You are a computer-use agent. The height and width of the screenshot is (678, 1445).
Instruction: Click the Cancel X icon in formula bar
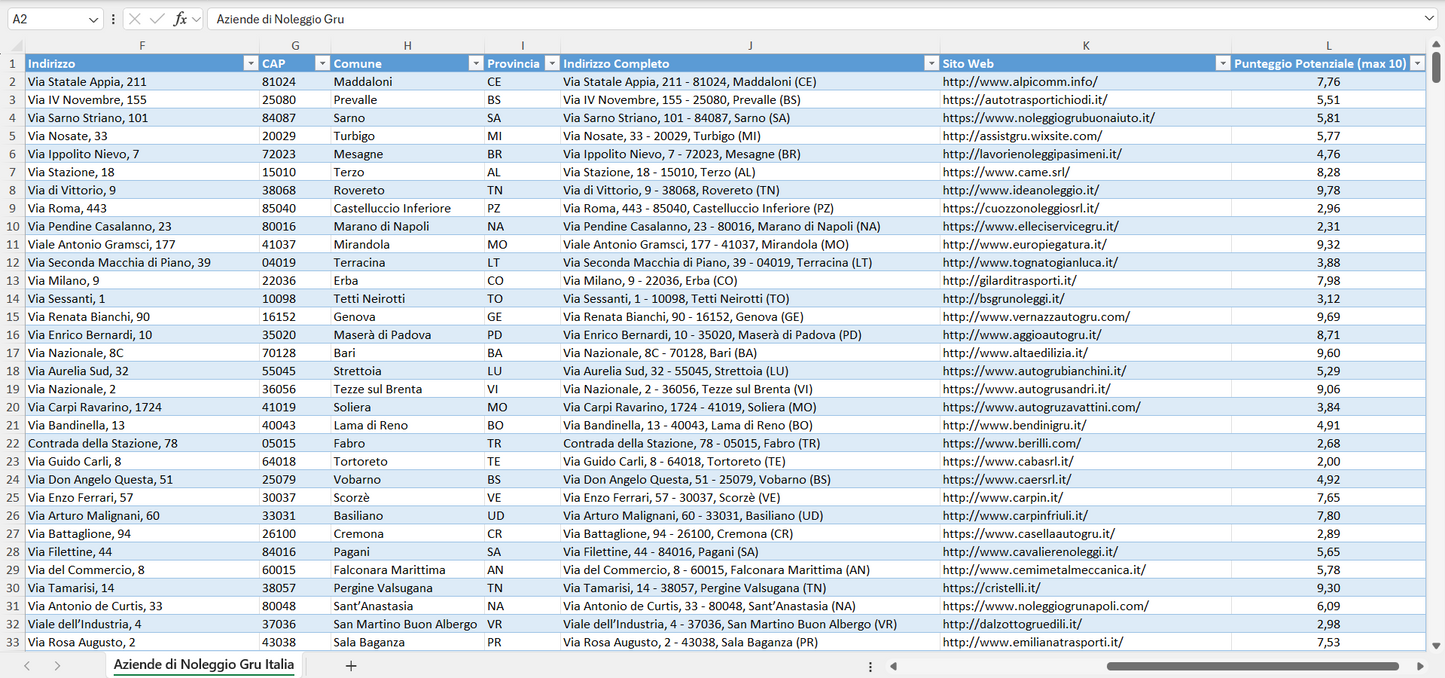coord(135,19)
